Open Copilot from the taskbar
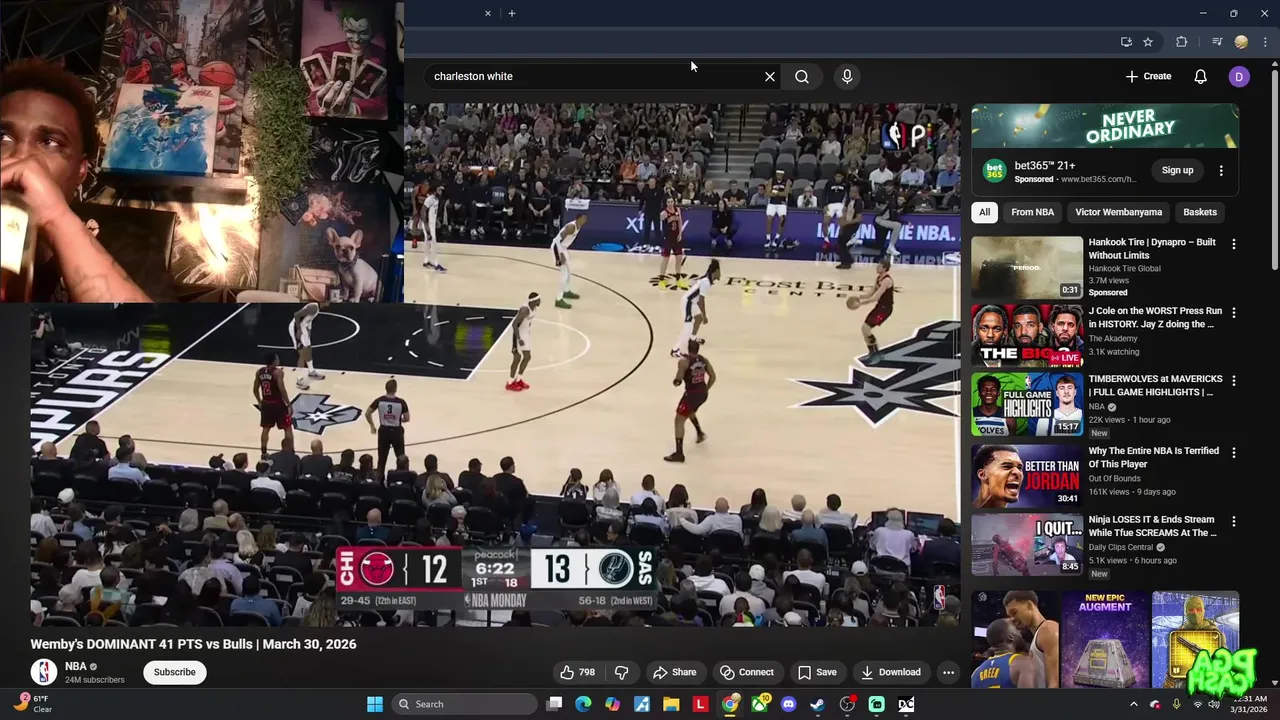 [613, 704]
